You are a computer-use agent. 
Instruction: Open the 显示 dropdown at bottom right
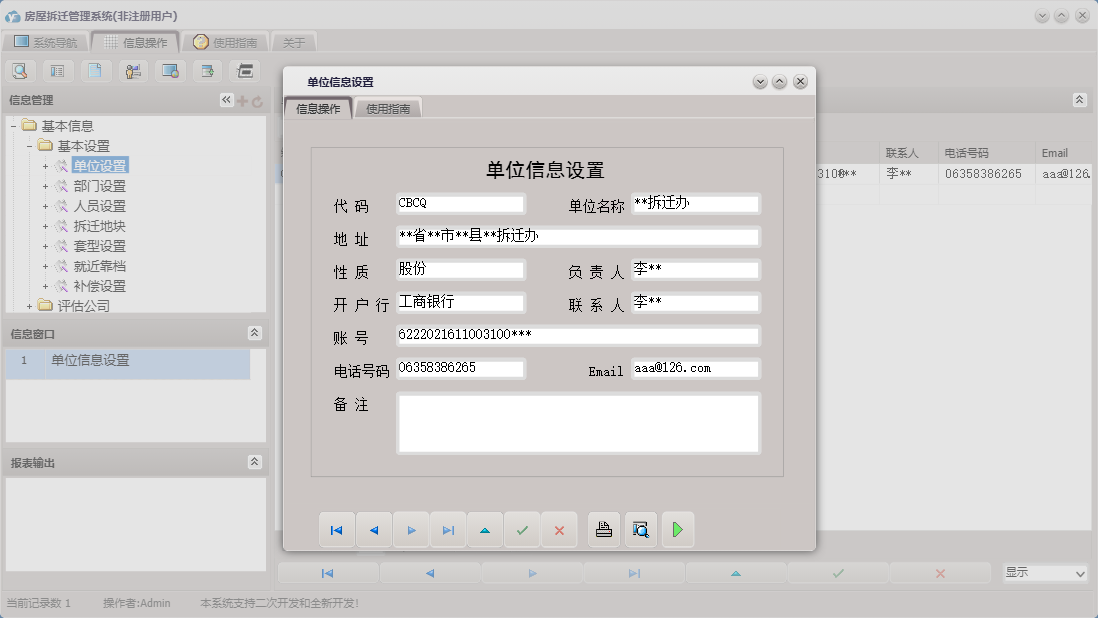(x=1044, y=573)
